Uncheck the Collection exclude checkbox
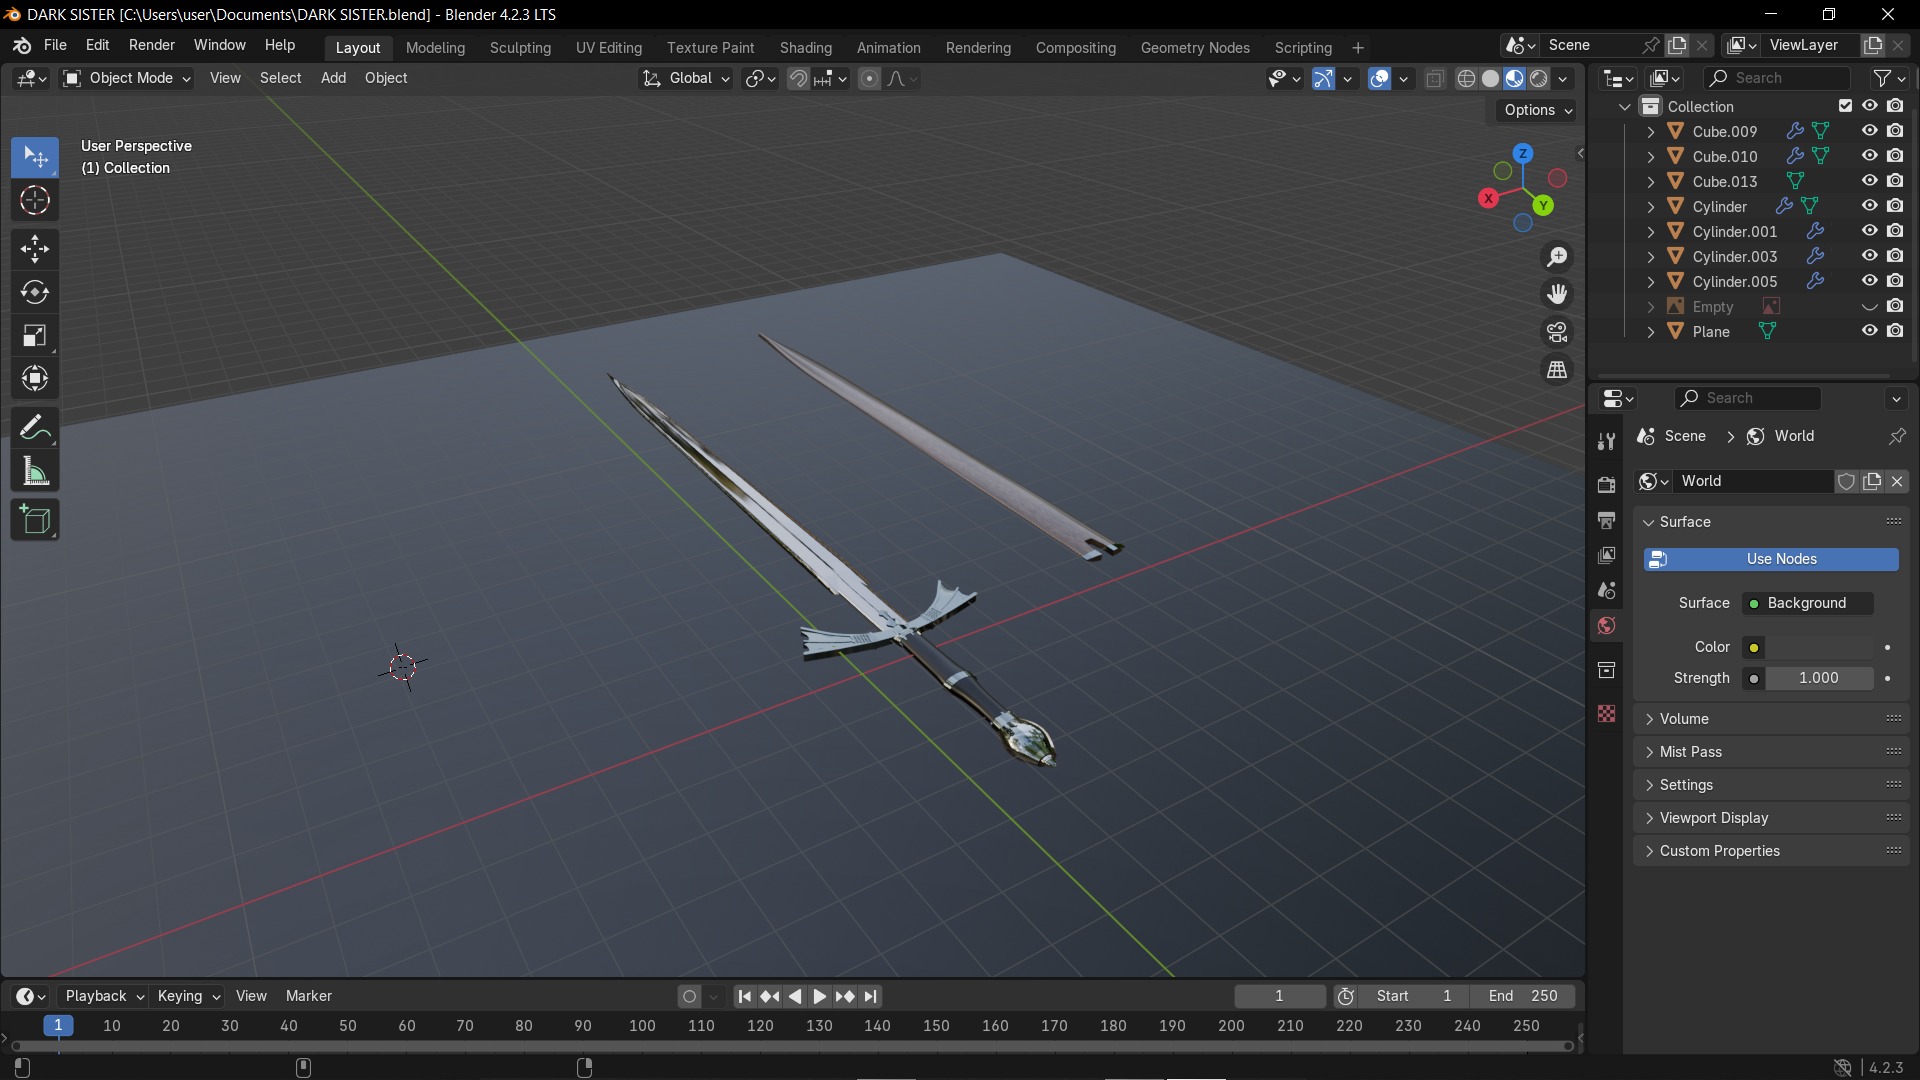Viewport: 1920px width, 1080px height. [1845, 106]
